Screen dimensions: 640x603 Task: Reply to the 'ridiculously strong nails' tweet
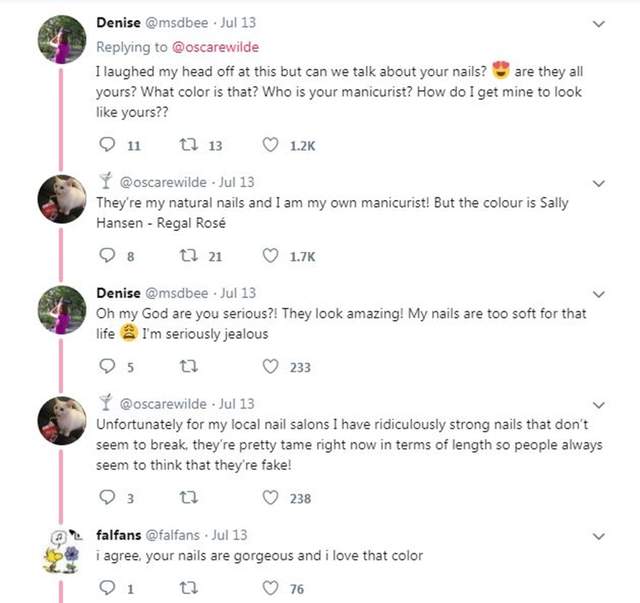tap(109, 498)
